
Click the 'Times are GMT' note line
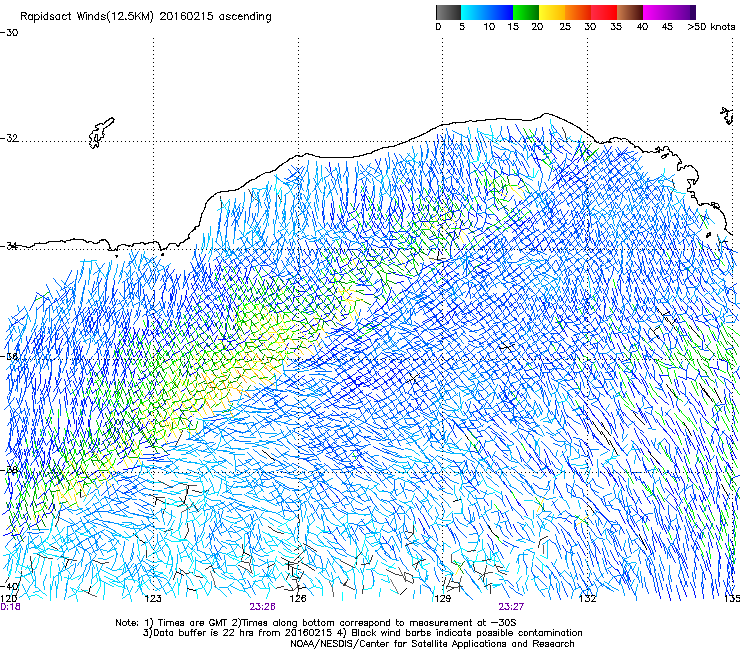[x=315, y=623]
